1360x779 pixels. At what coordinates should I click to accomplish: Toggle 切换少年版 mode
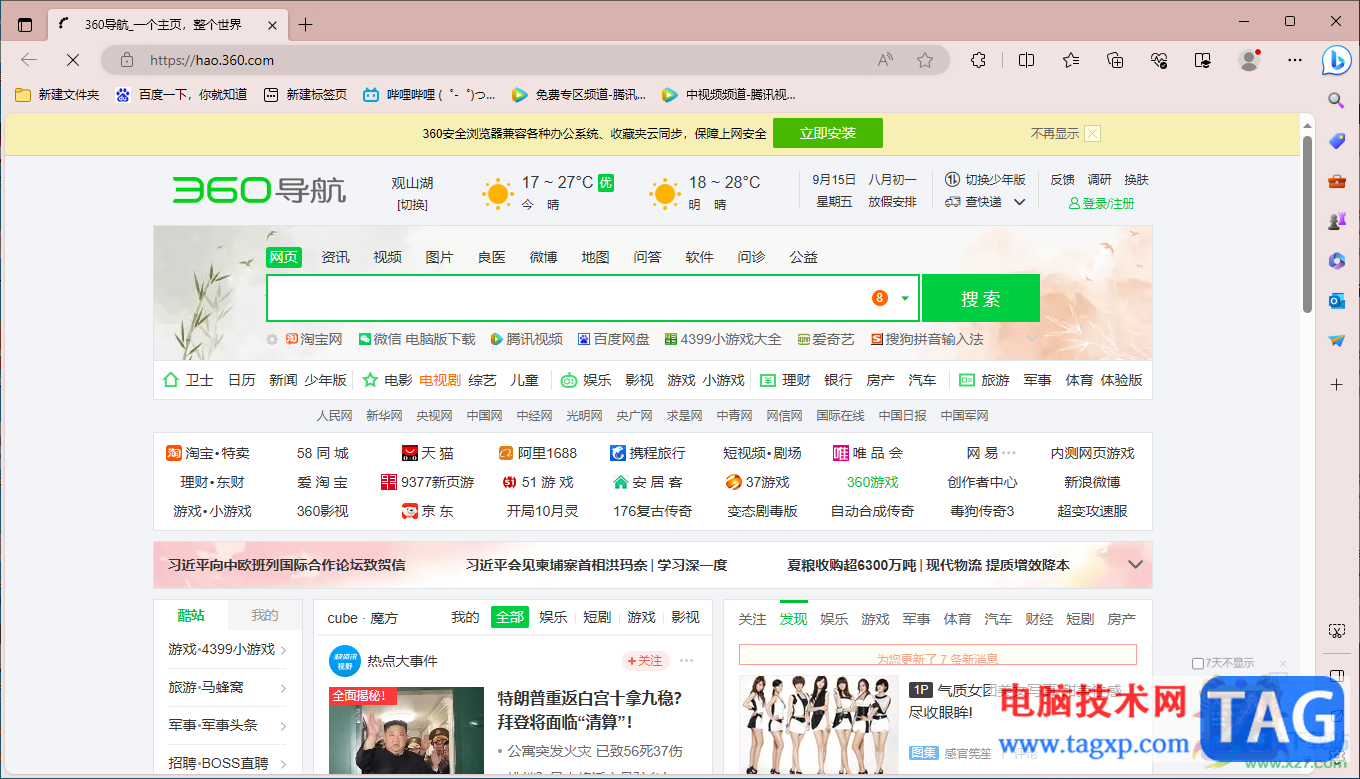tap(986, 180)
